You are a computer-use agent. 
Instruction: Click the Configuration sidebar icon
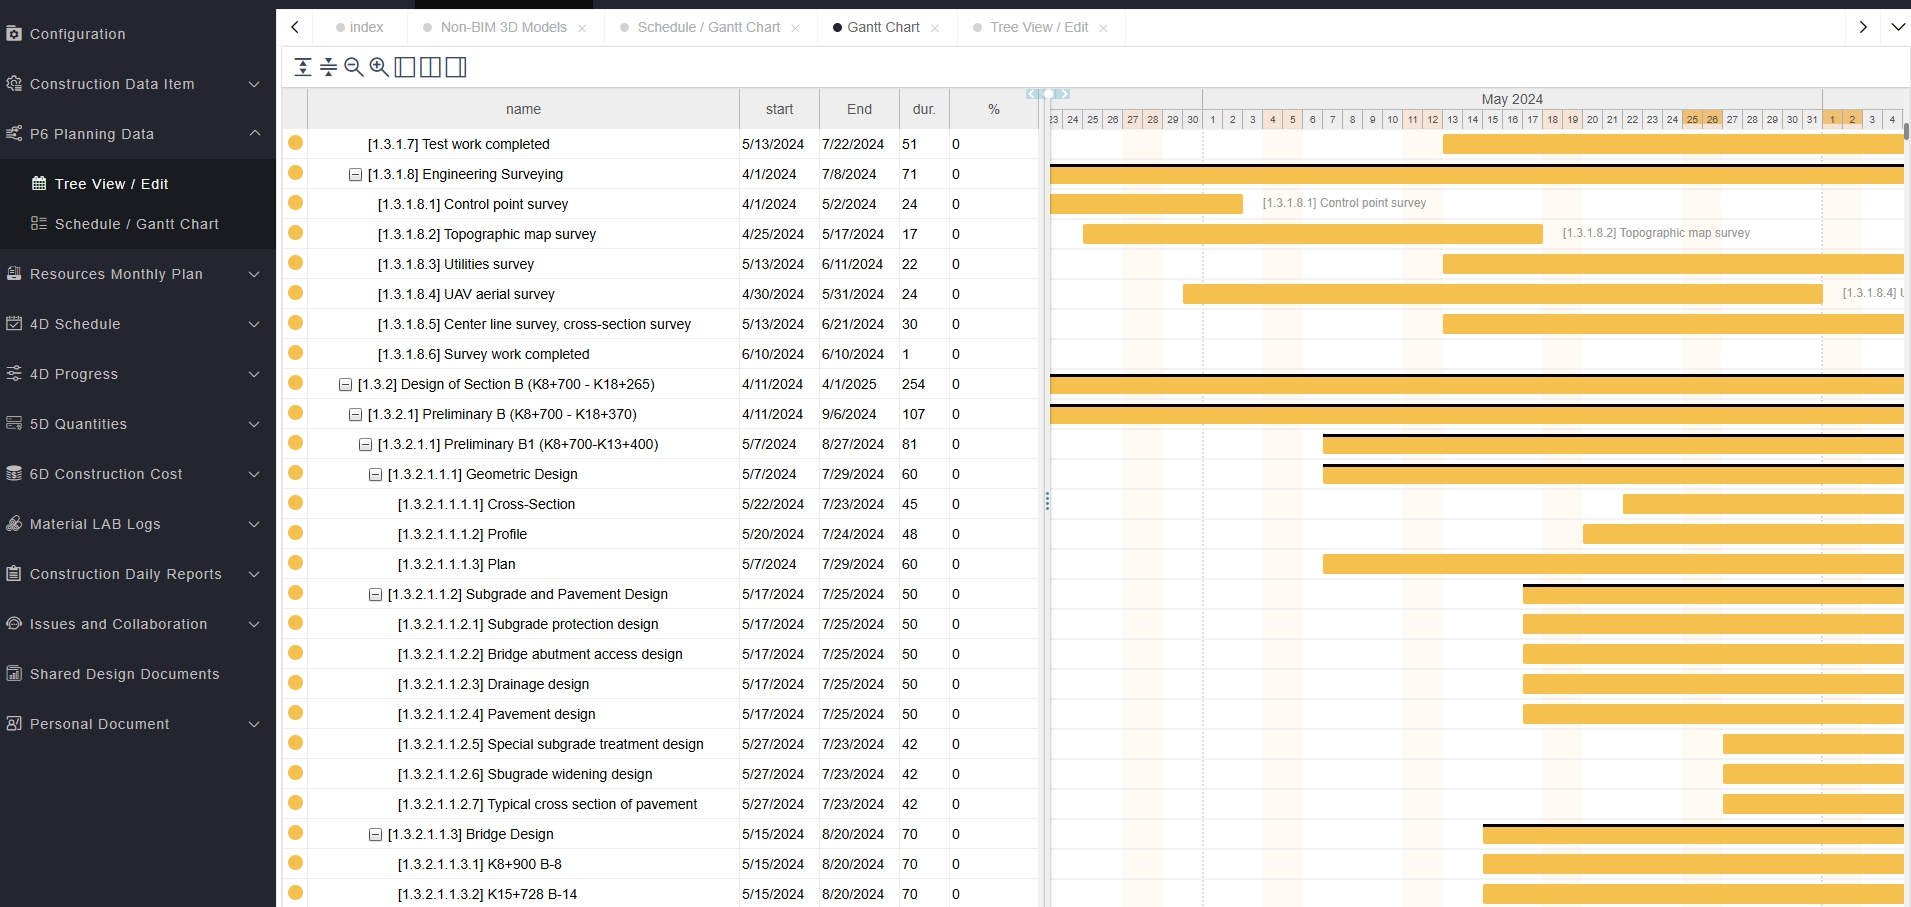14,33
